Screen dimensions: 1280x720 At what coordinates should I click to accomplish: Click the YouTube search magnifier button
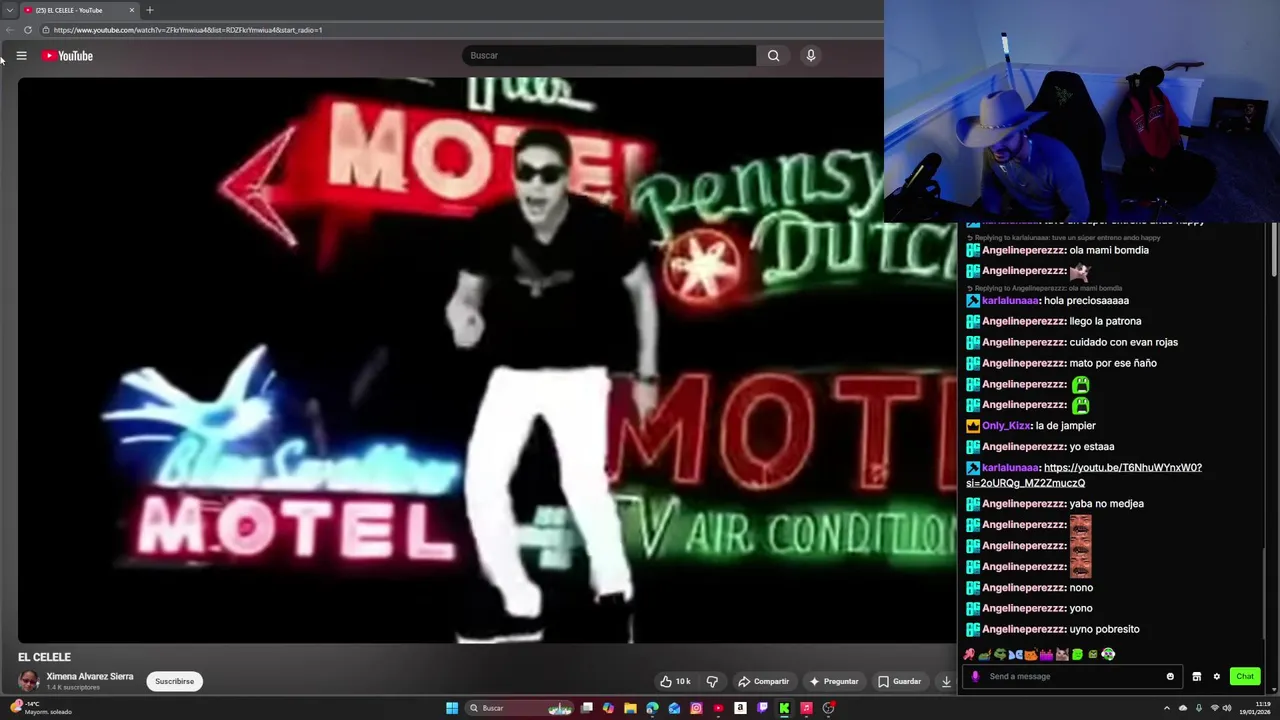click(773, 56)
